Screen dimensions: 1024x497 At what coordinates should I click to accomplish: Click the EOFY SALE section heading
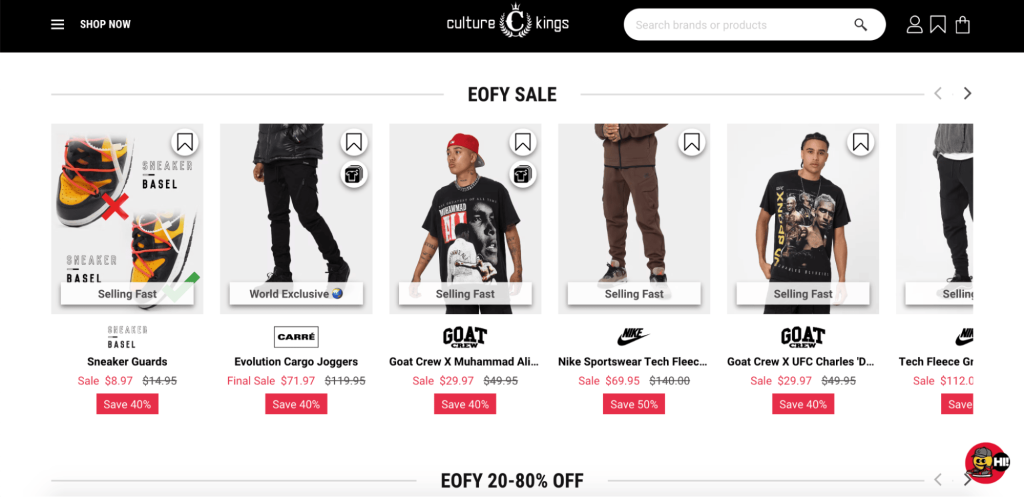(x=512, y=95)
